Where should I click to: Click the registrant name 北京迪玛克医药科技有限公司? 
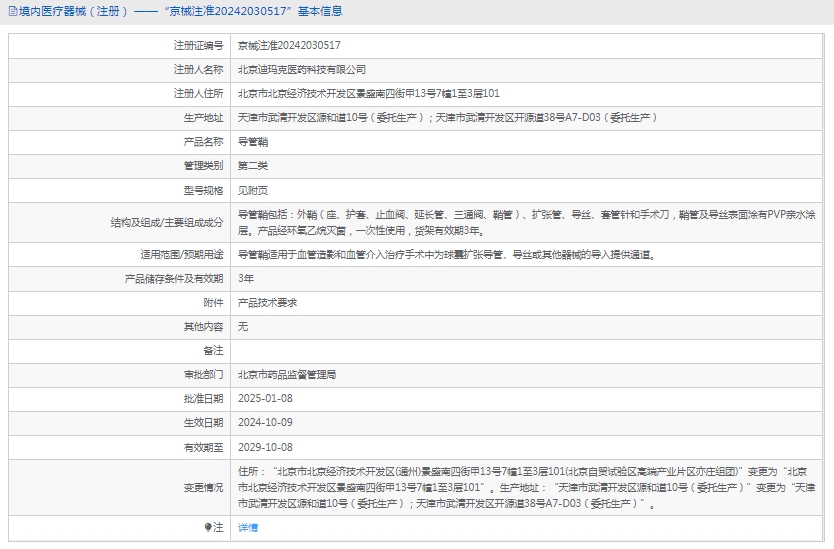302,70
